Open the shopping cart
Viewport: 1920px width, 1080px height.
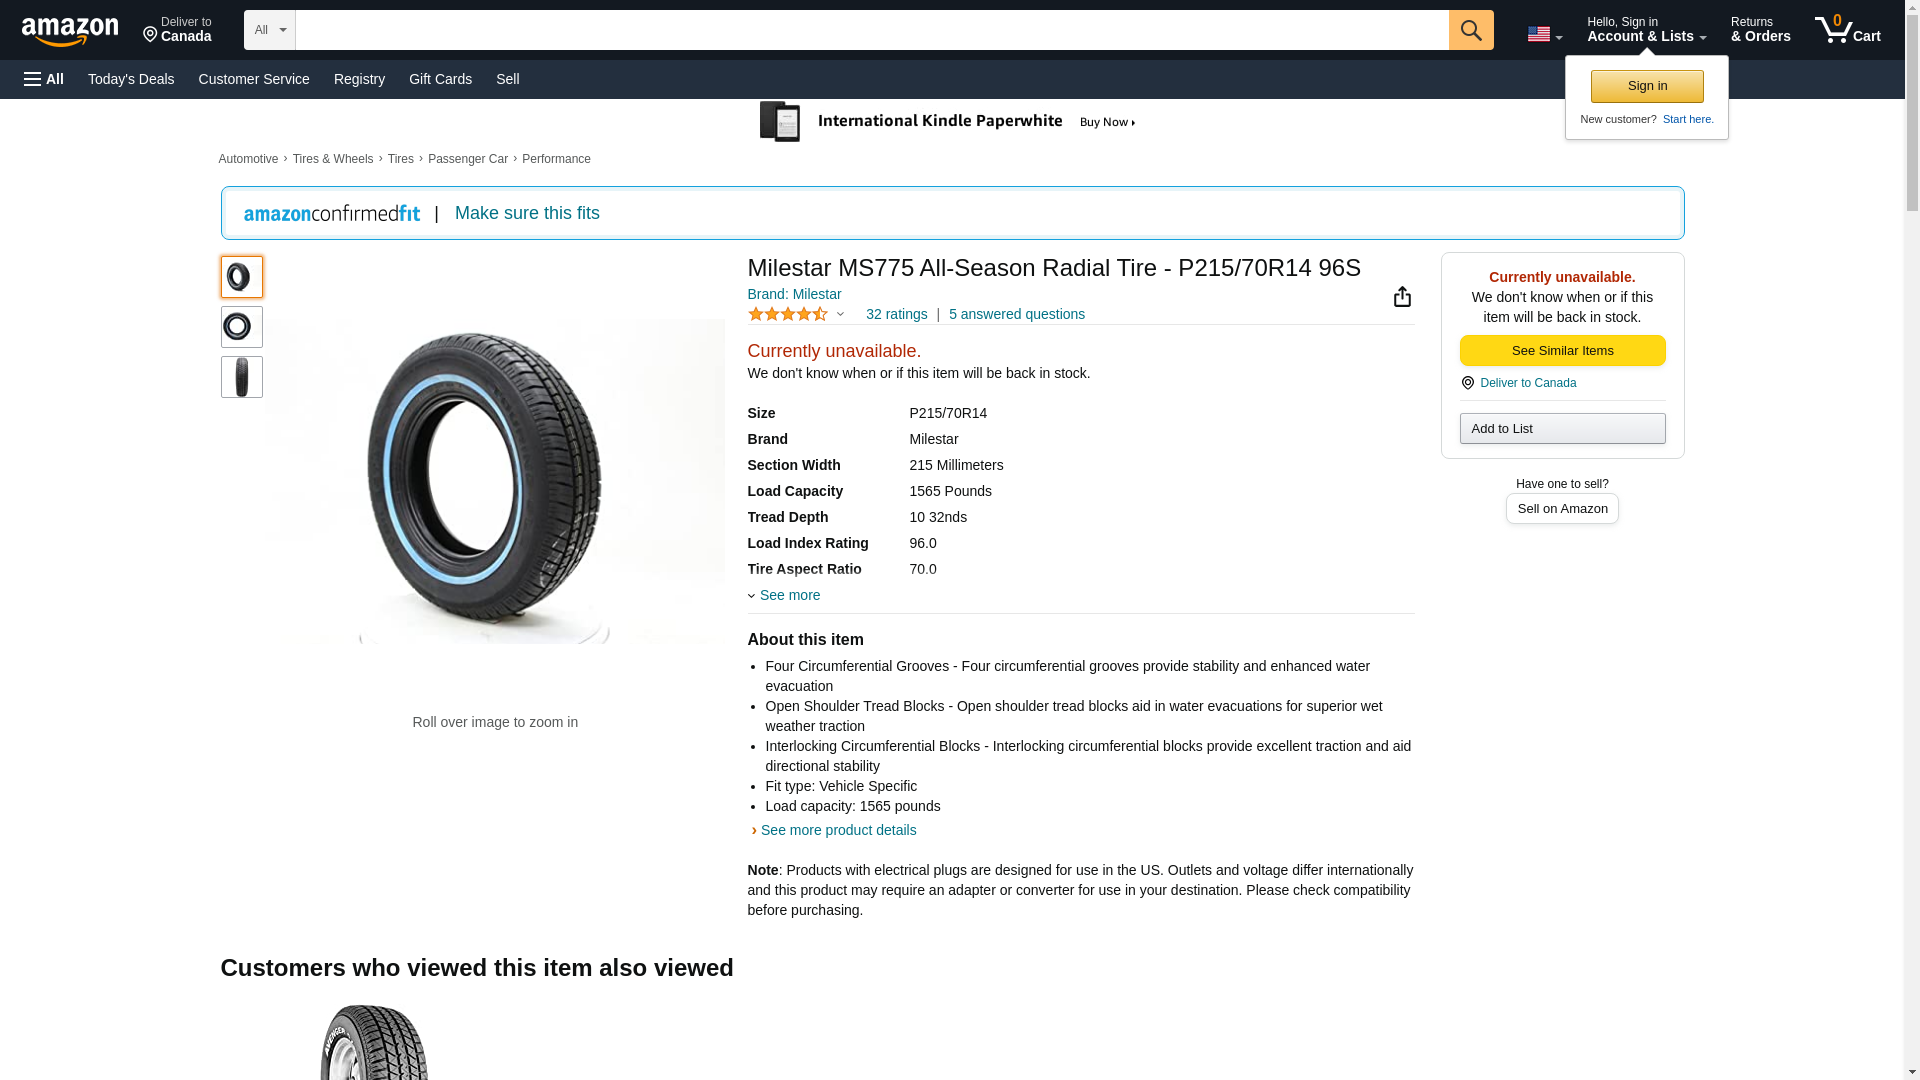(1847, 30)
